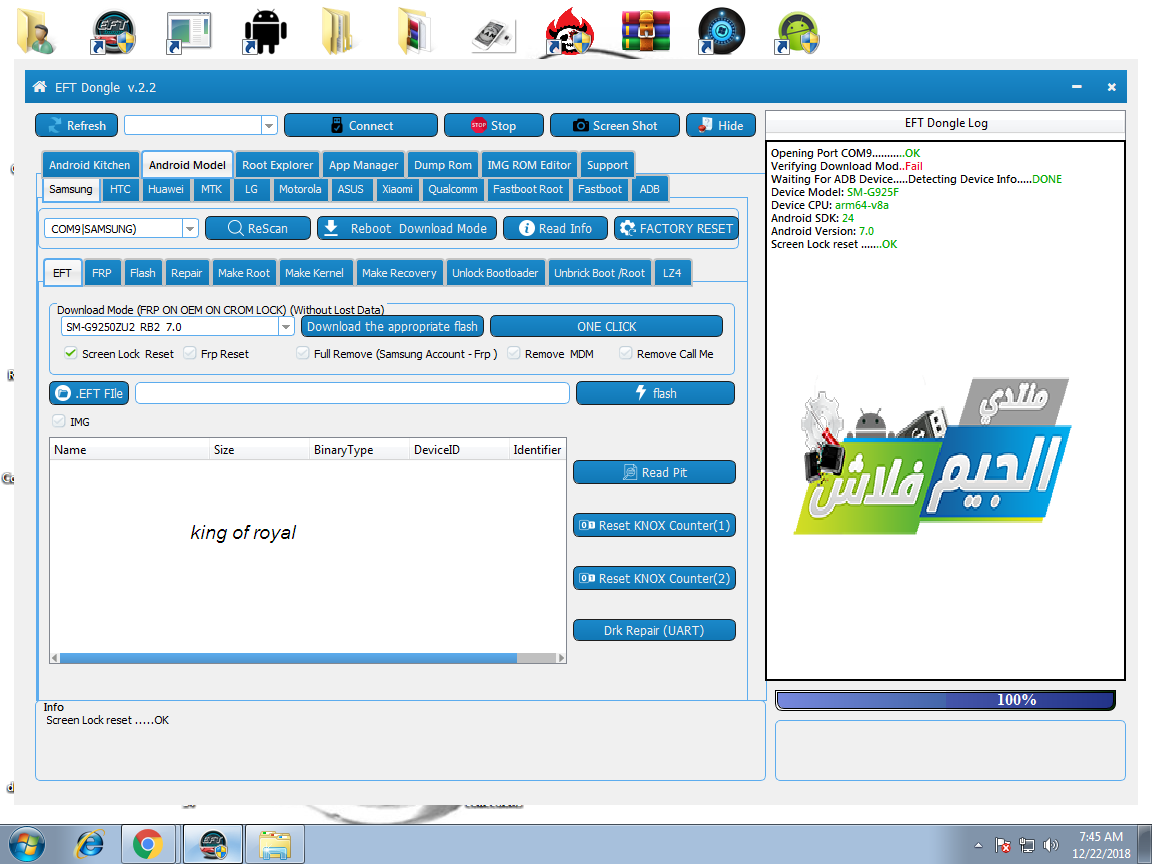The image size is (1152, 864).
Task: Click the ONE CLICK button
Action: pos(606,326)
